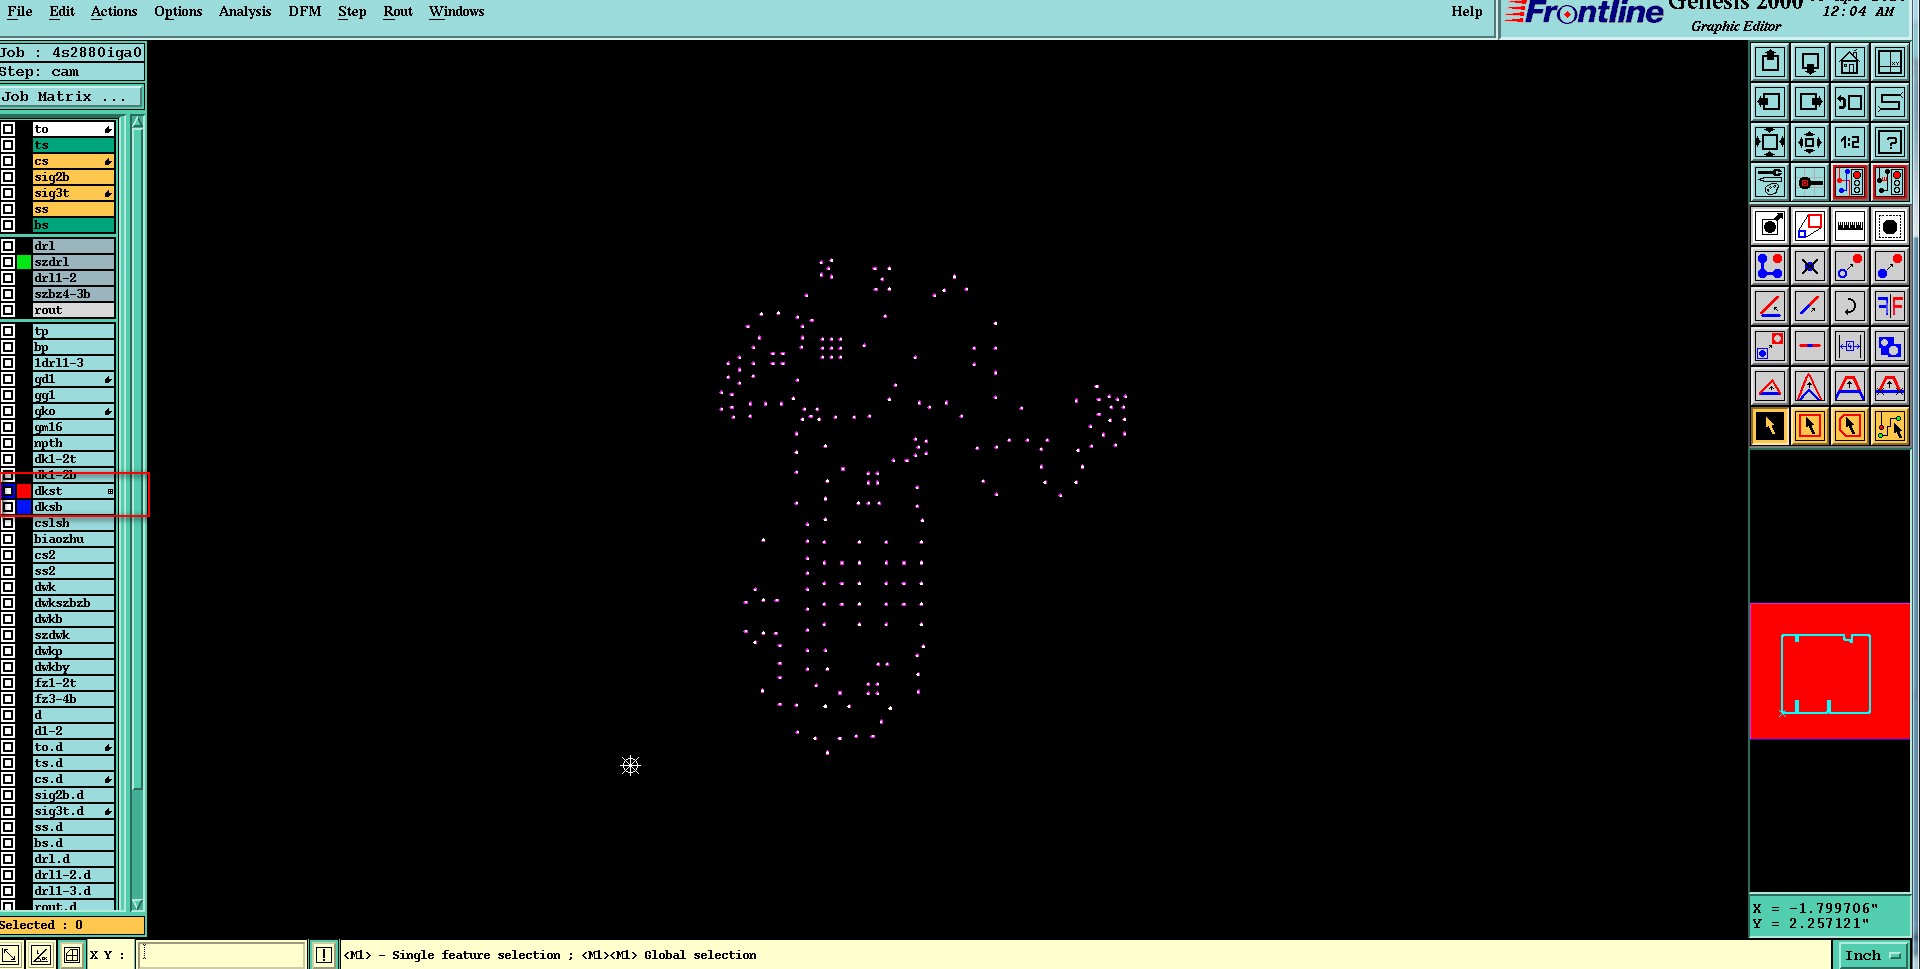This screenshot has width=1920, height=969.
Task: Open the Windows menu
Action: pyautogui.click(x=457, y=11)
